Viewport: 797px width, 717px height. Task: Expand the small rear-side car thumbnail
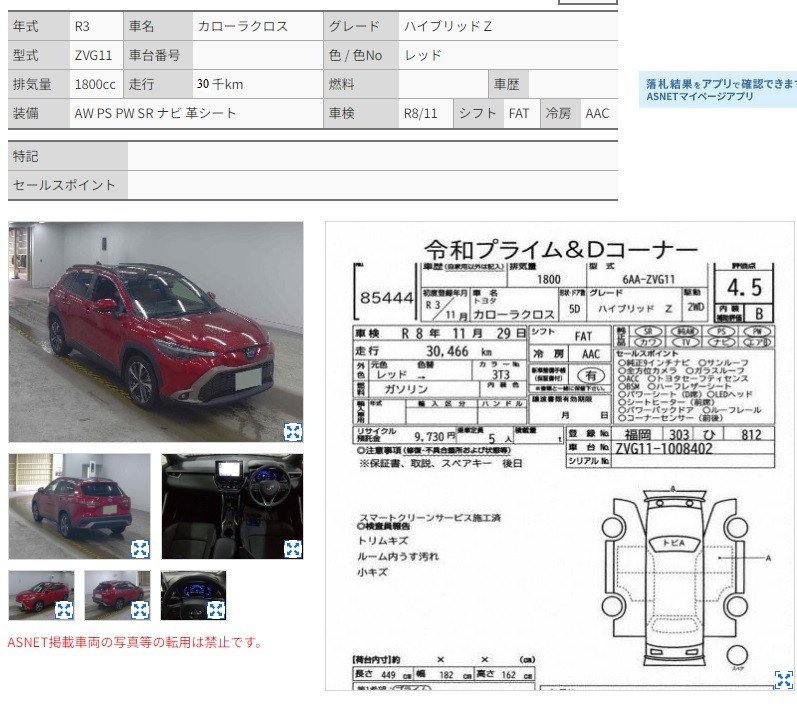pyautogui.click(x=140, y=610)
